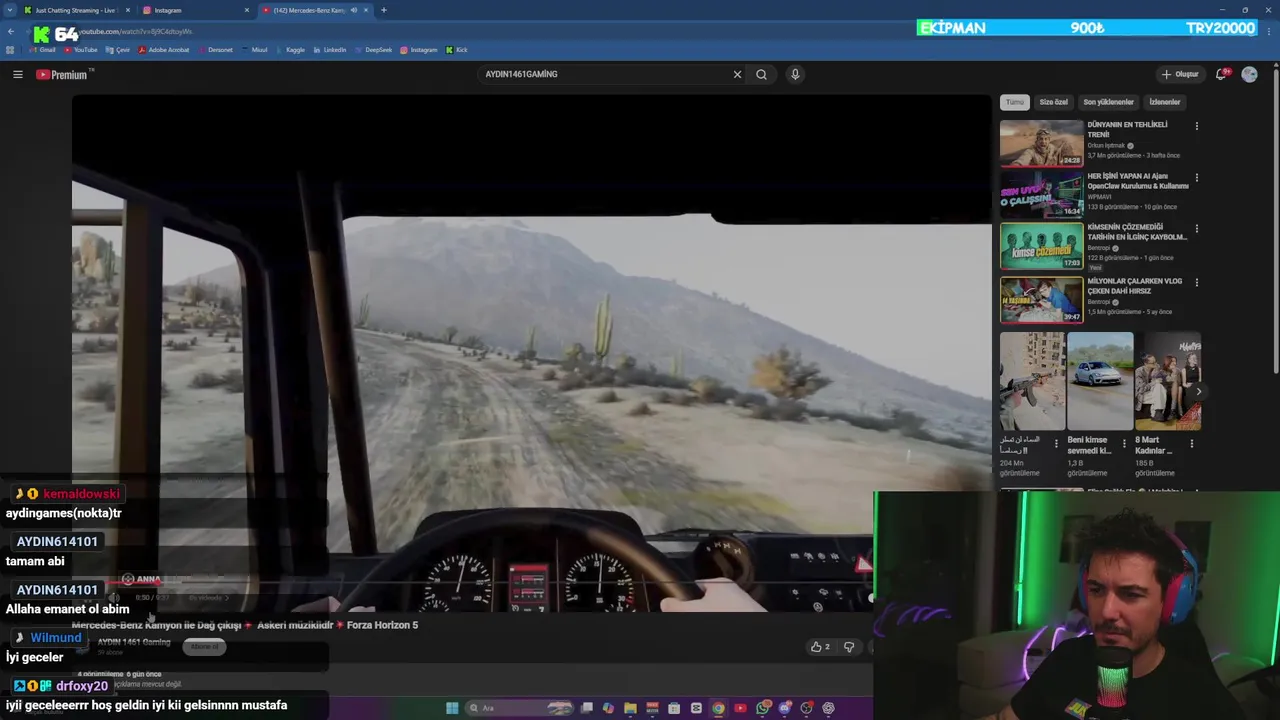Screen dimensions: 1280x720
Task: Open KİMSENİN ÇÖZEMEDİĞİ TARİHİN video thumbnail
Action: pos(1041,246)
